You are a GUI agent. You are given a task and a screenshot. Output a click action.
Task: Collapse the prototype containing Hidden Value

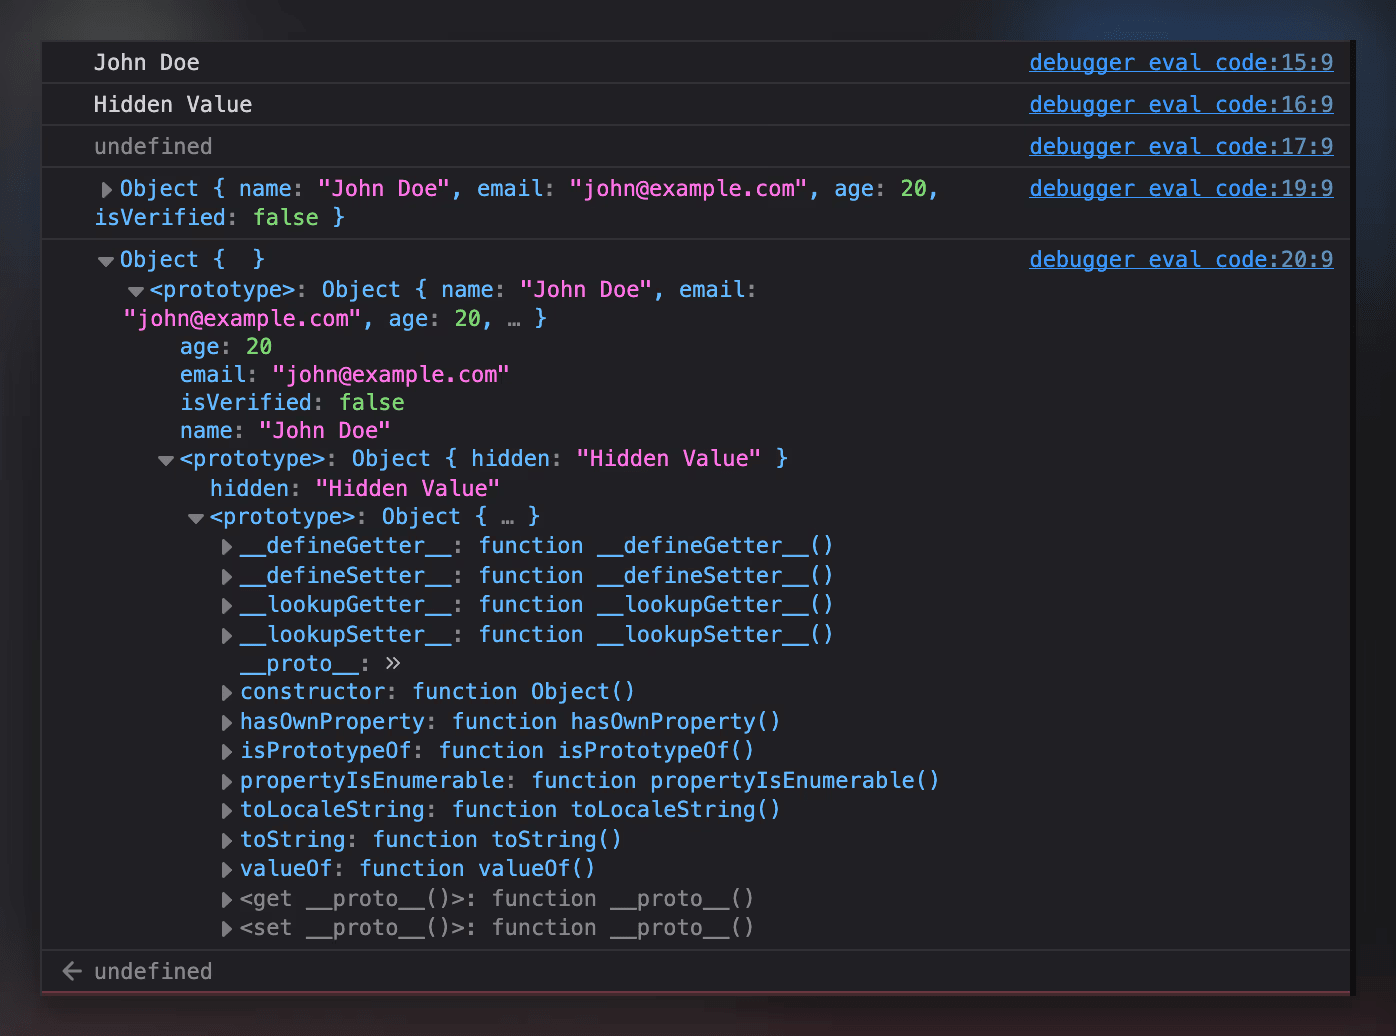165,459
